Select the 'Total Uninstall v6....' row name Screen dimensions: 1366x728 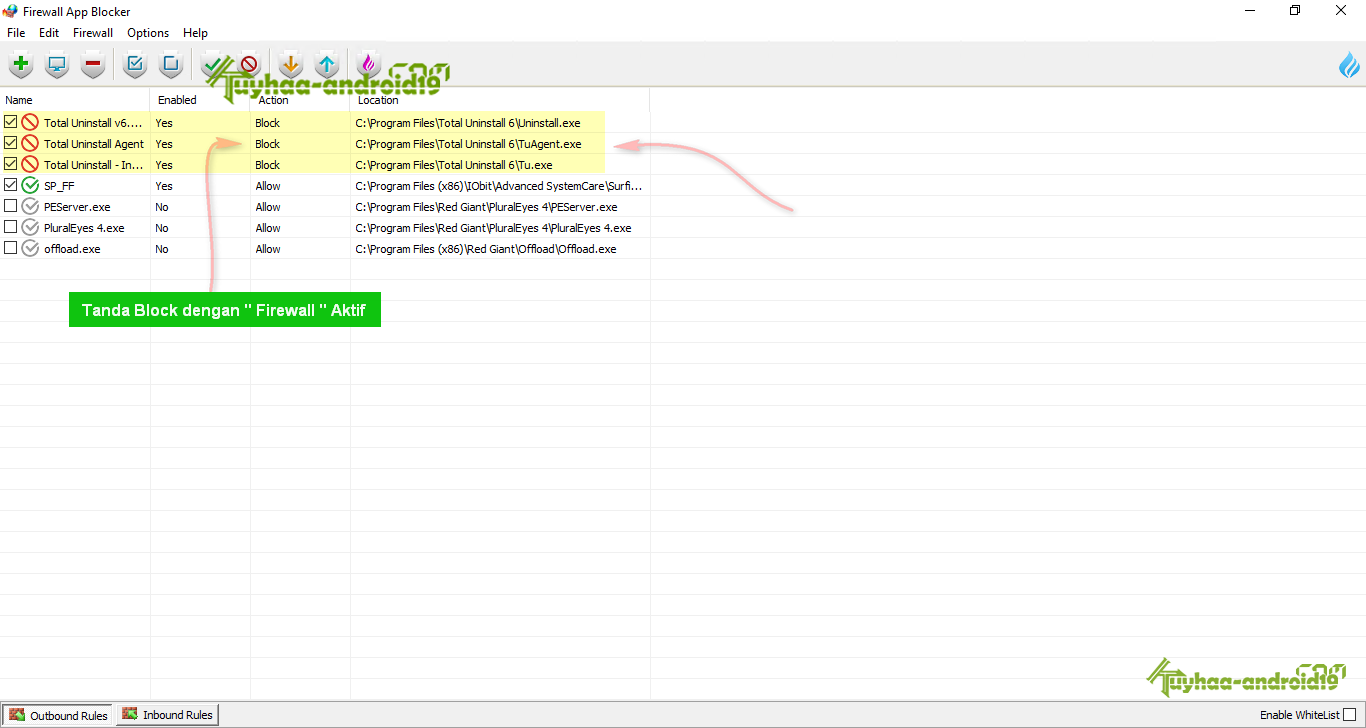click(x=94, y=123)
